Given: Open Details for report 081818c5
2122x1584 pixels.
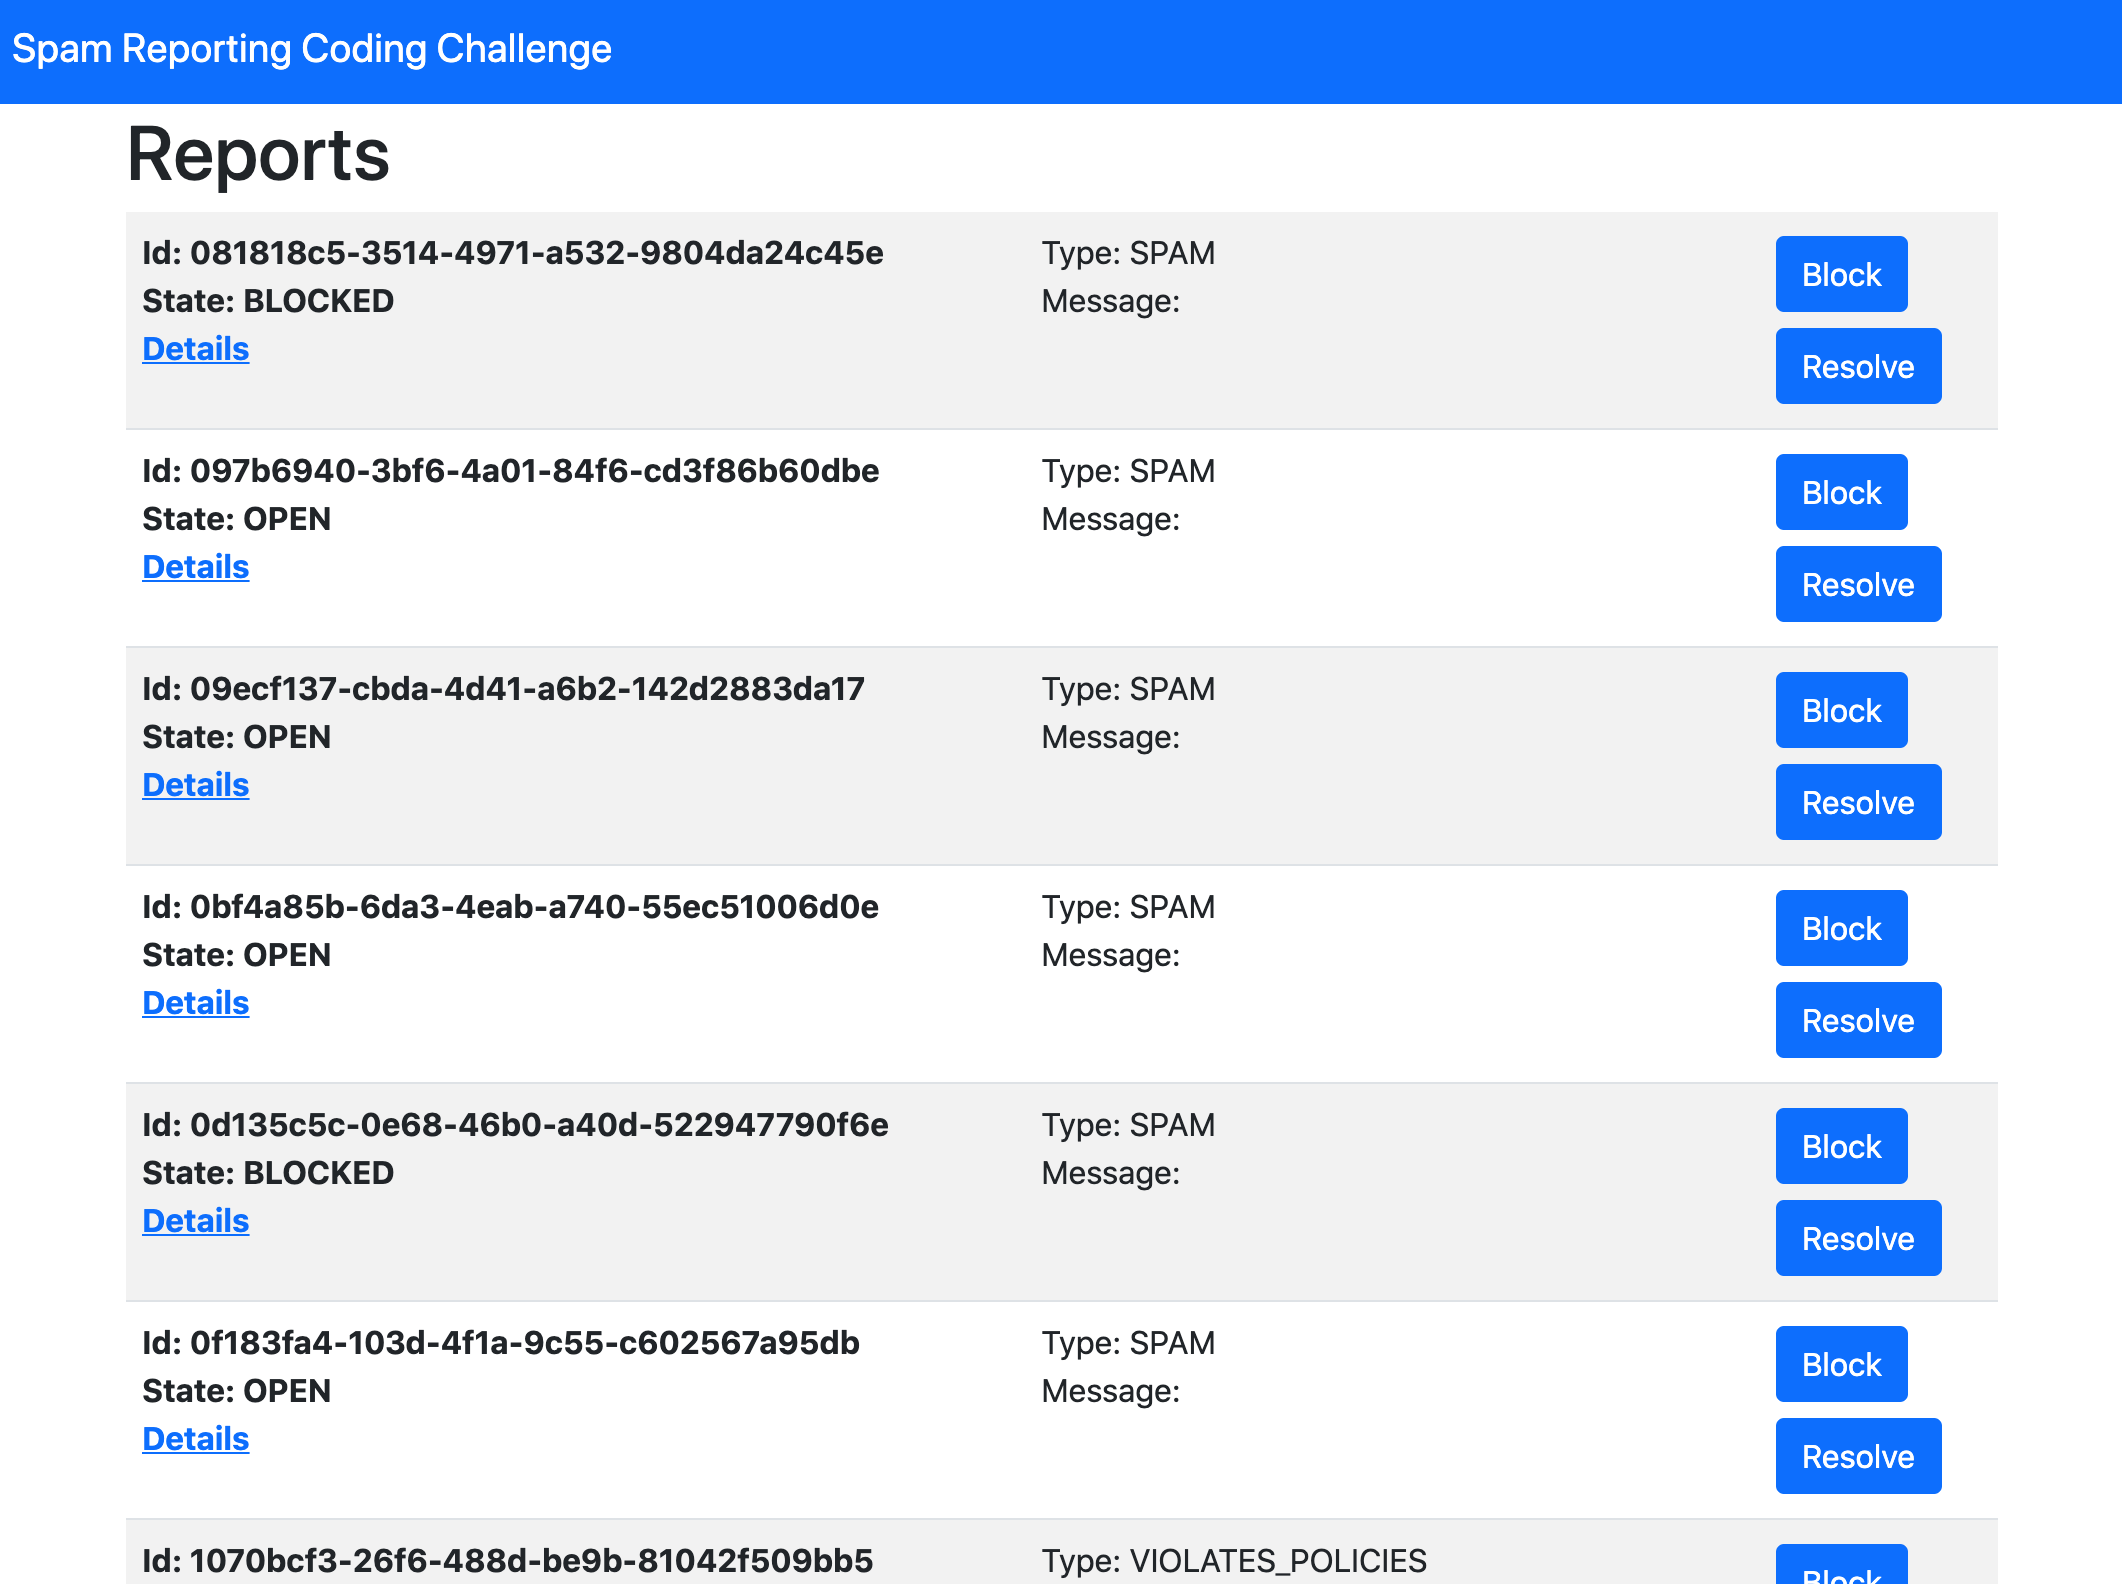Looking at the screenshot, I should pos(195,349).
